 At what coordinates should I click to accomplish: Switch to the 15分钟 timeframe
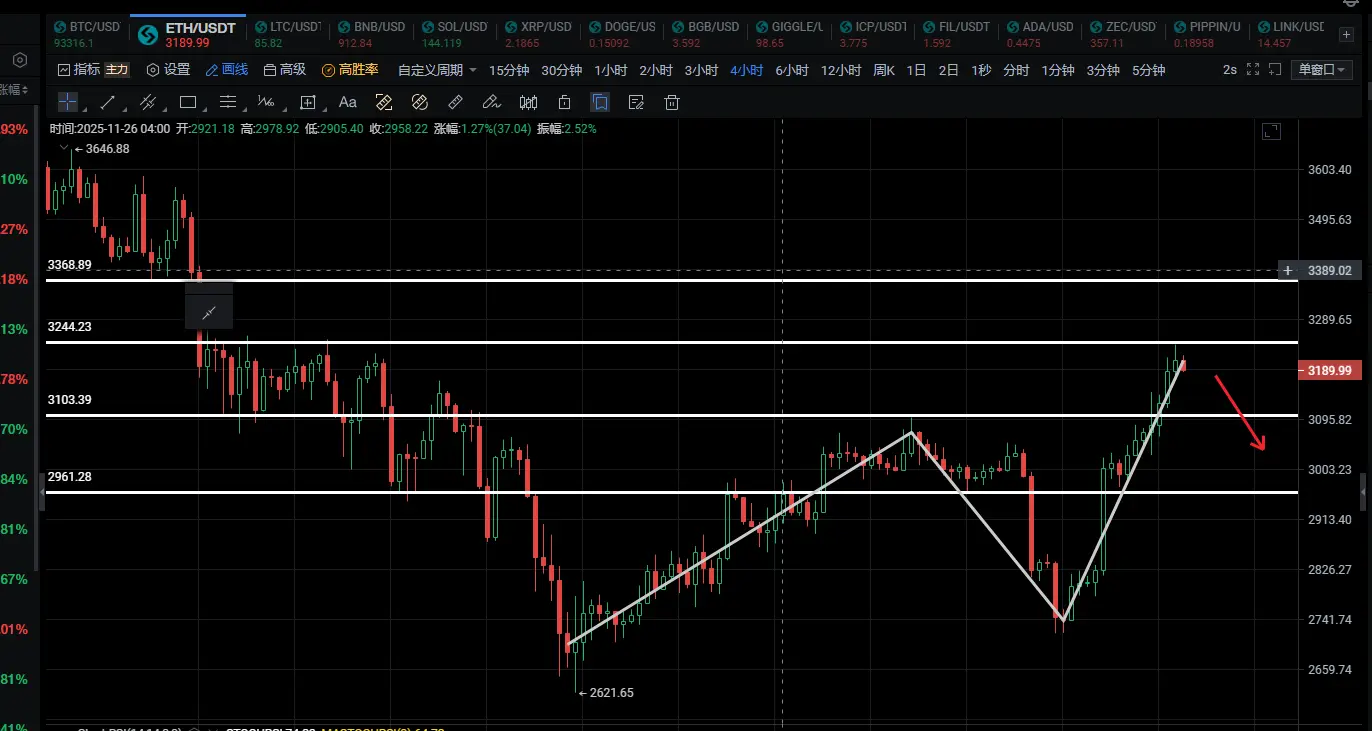[509, 70]
